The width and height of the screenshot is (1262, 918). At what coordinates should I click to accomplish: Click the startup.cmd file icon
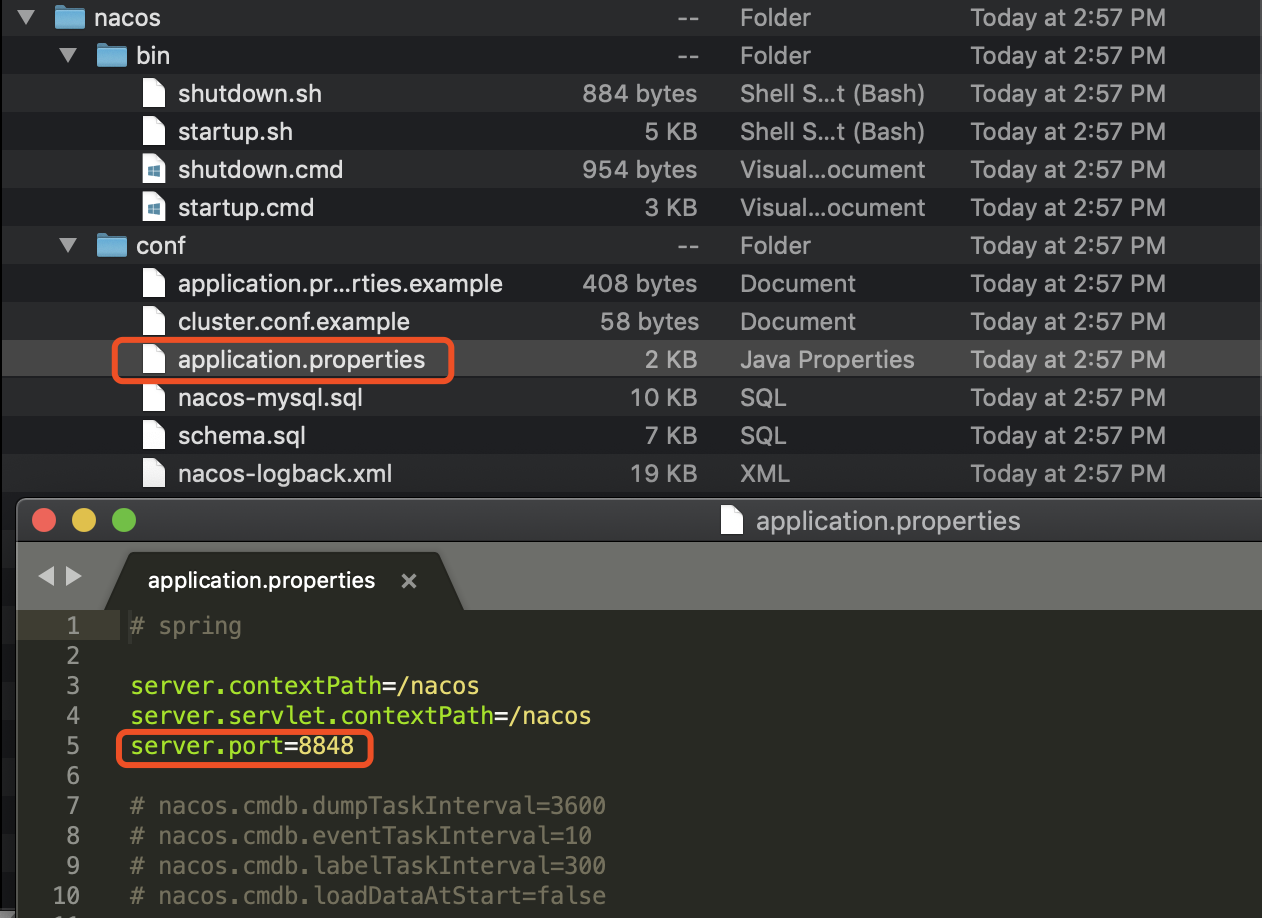[153, 207]
